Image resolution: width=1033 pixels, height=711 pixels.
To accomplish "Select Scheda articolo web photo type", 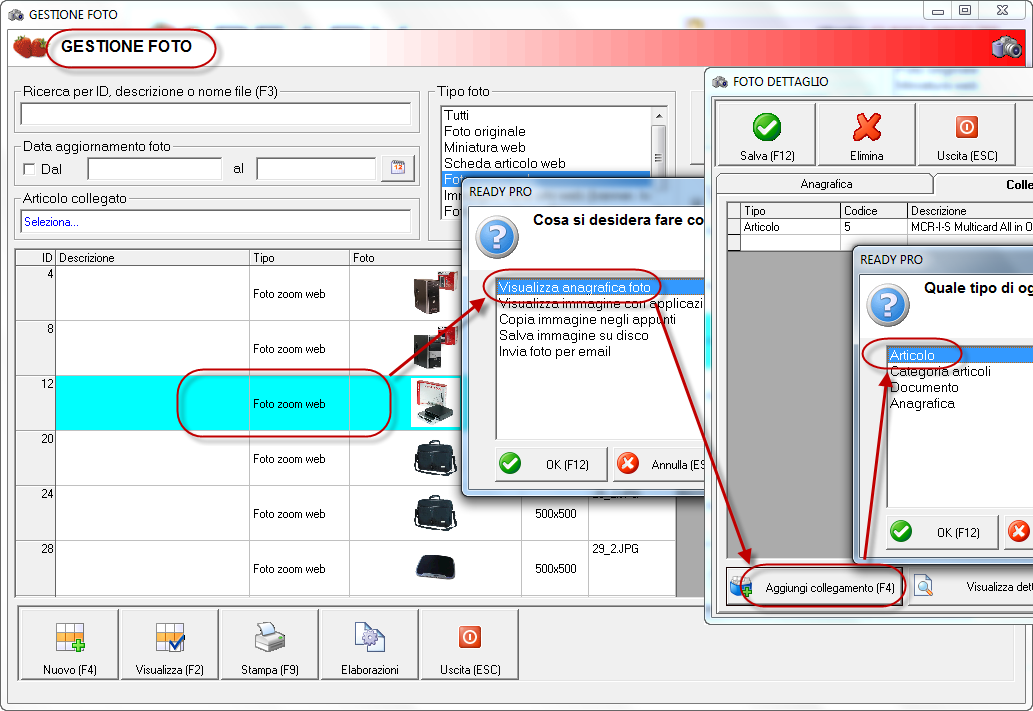I will (x=545, y=163).
